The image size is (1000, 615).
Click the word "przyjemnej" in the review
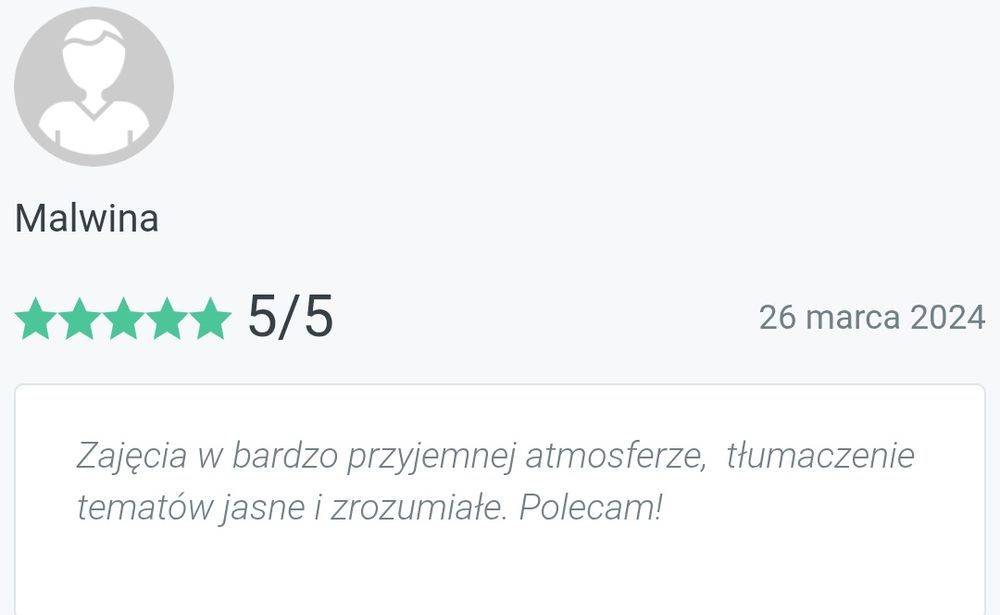click(430, 456)
